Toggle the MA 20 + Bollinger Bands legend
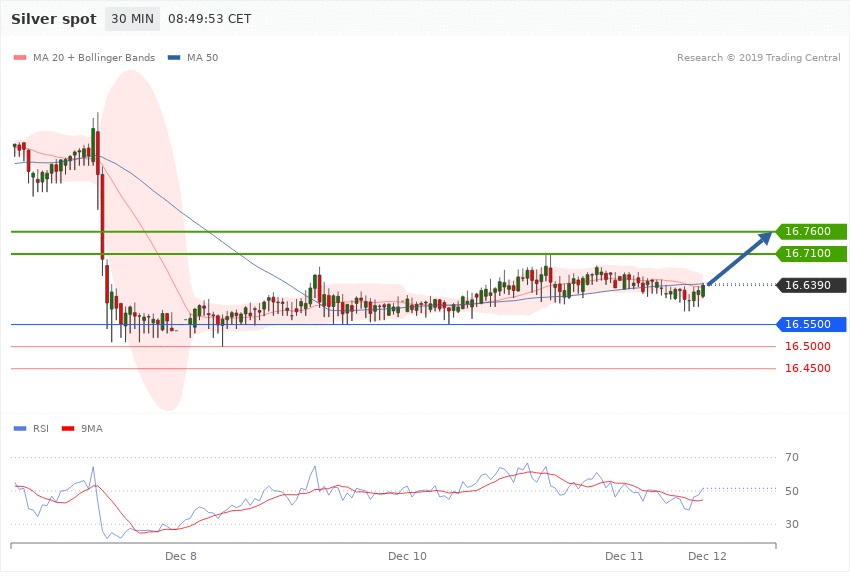Image resolution: width=850 pixels, height=576 pixels. tap(93, 58)
